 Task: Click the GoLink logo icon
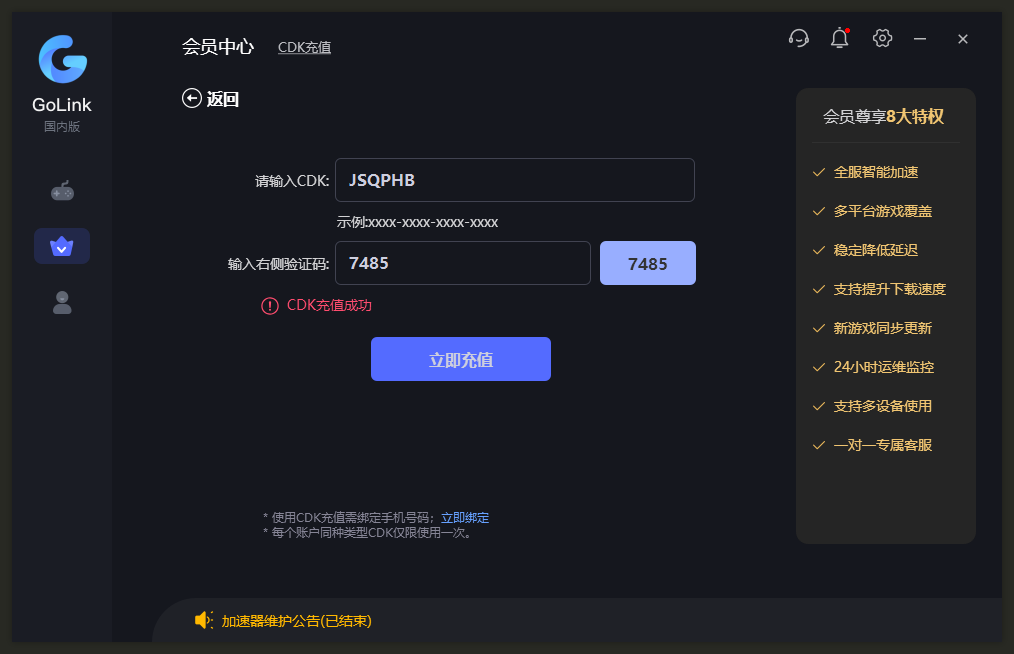63,59
